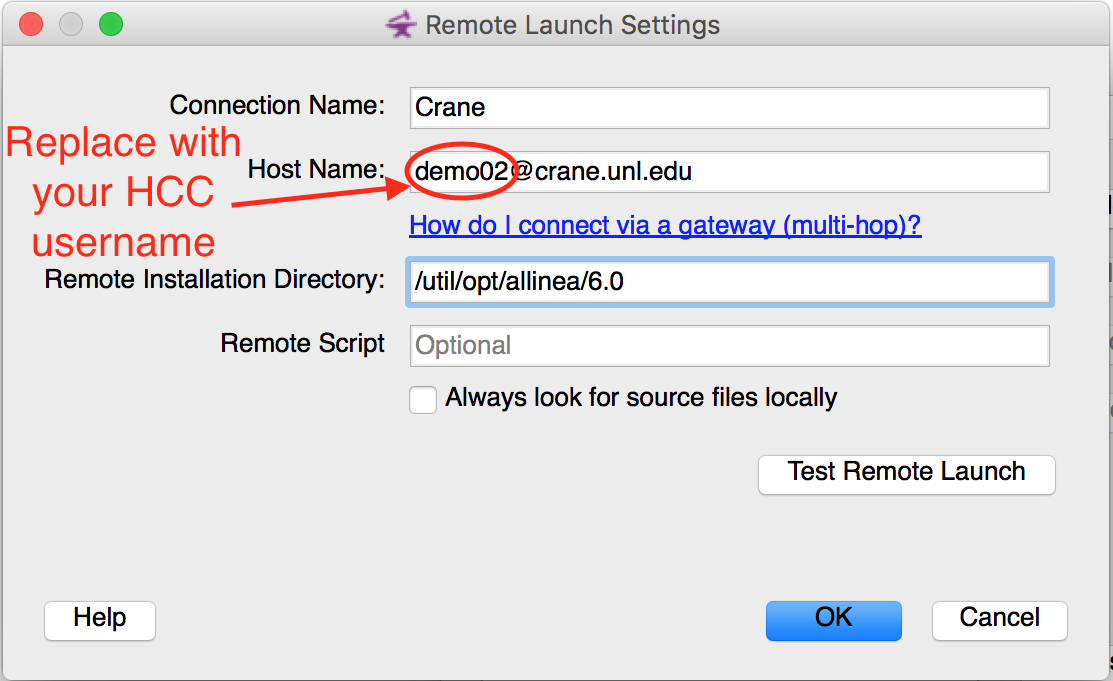Enable Always look for source files locally
Screen dimensions: 1113x681
click(x=423, y=400)
